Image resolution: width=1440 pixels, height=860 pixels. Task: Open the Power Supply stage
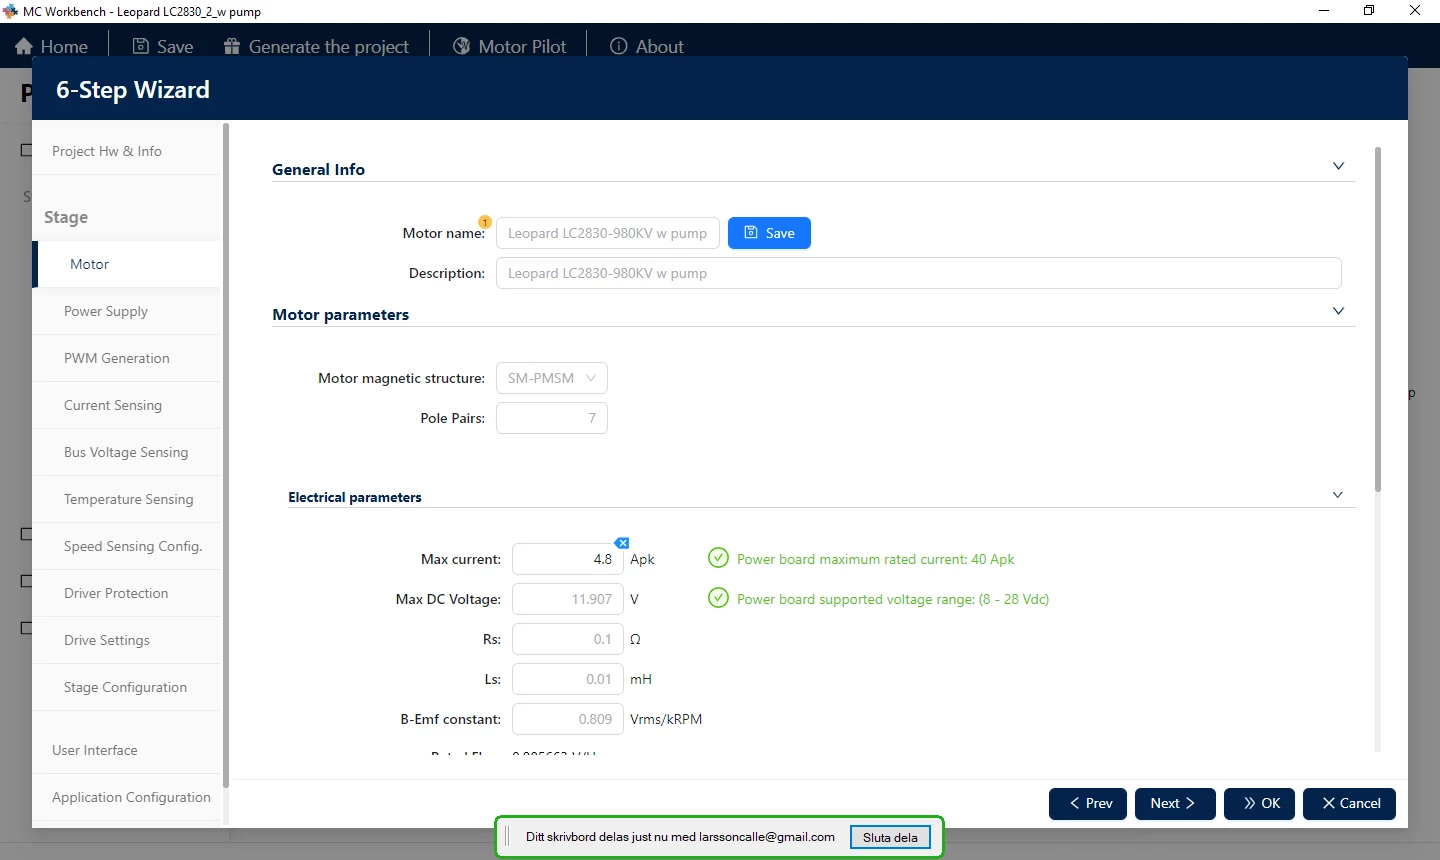pyautogui.click(x=126, y=311)
